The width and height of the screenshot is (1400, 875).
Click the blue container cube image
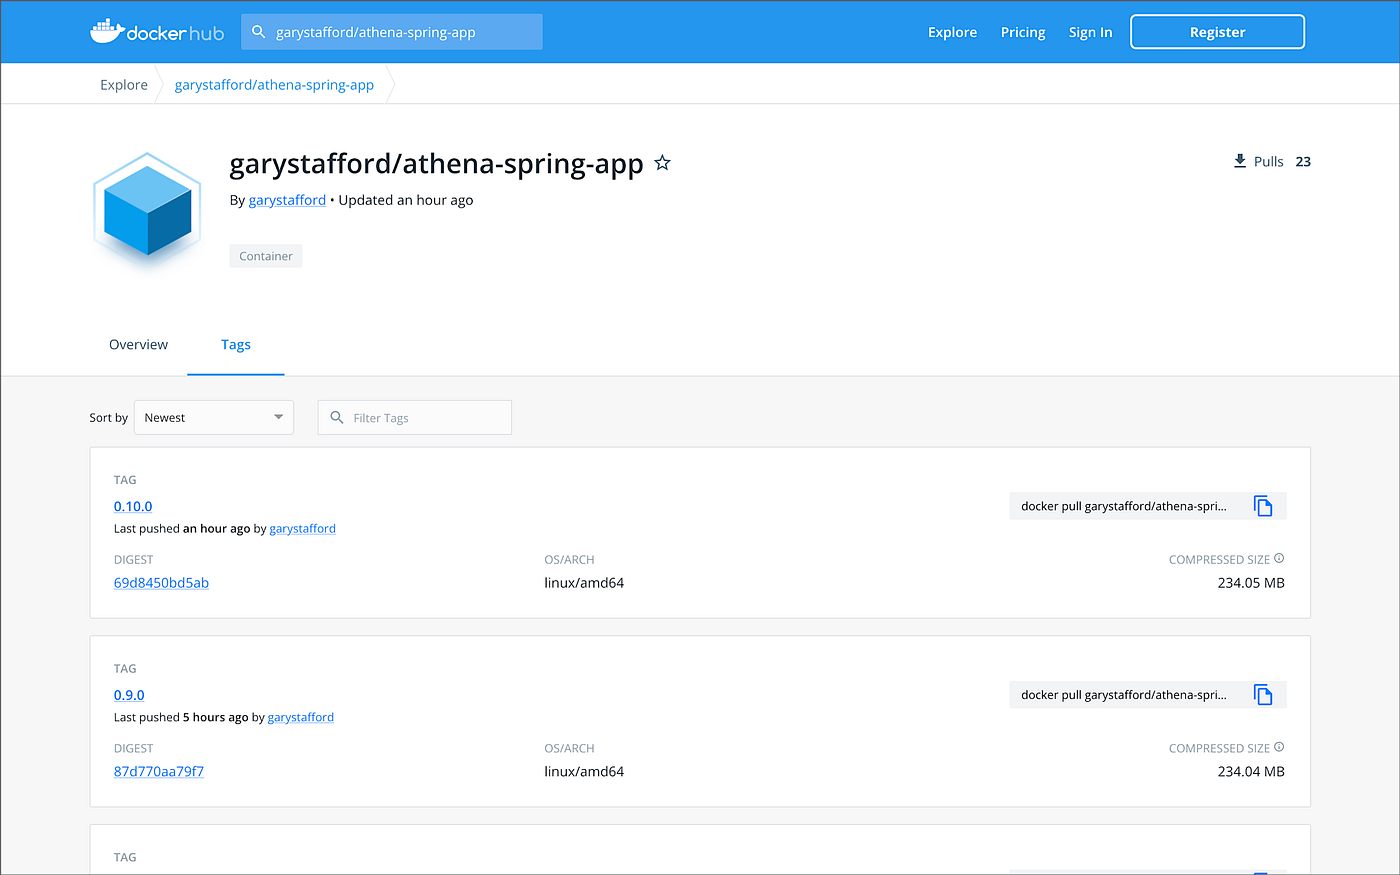[x=147, y=208]
